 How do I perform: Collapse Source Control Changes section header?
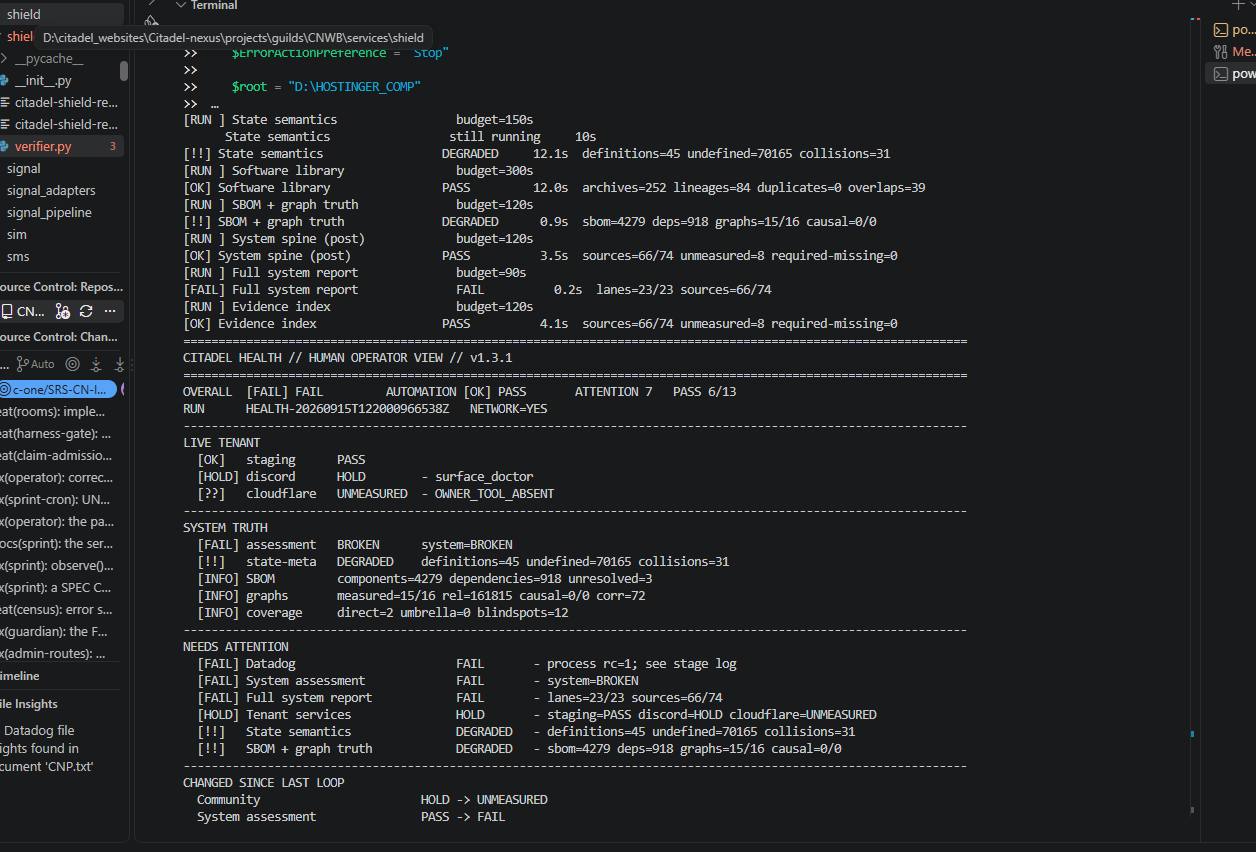pyautogui.click(x=60, y=337)
